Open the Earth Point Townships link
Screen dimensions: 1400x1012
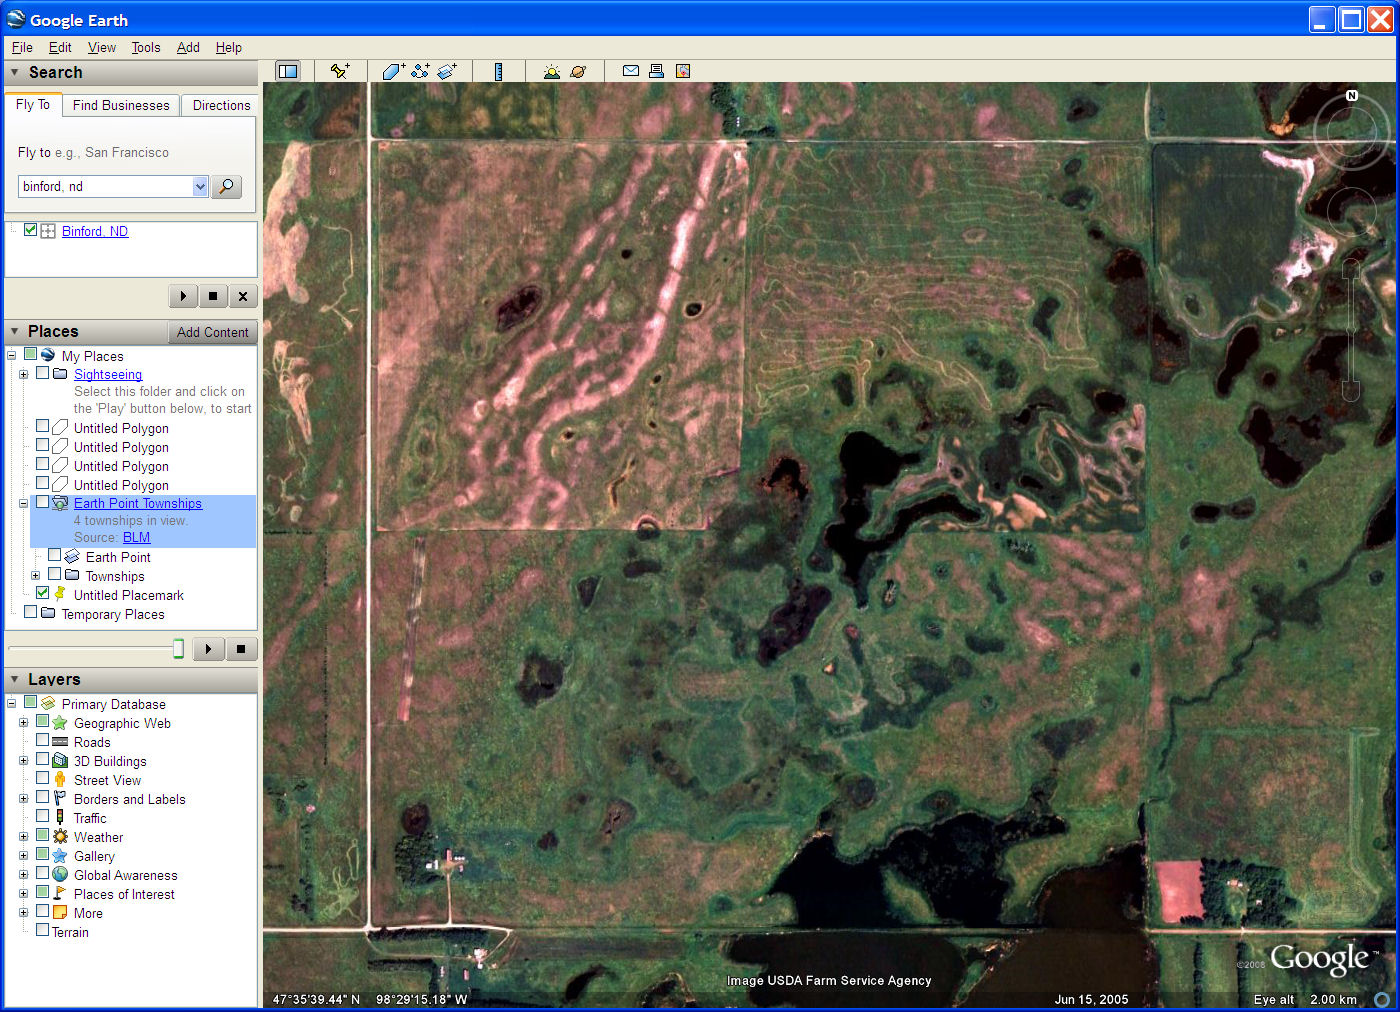(x=138, y=504)
